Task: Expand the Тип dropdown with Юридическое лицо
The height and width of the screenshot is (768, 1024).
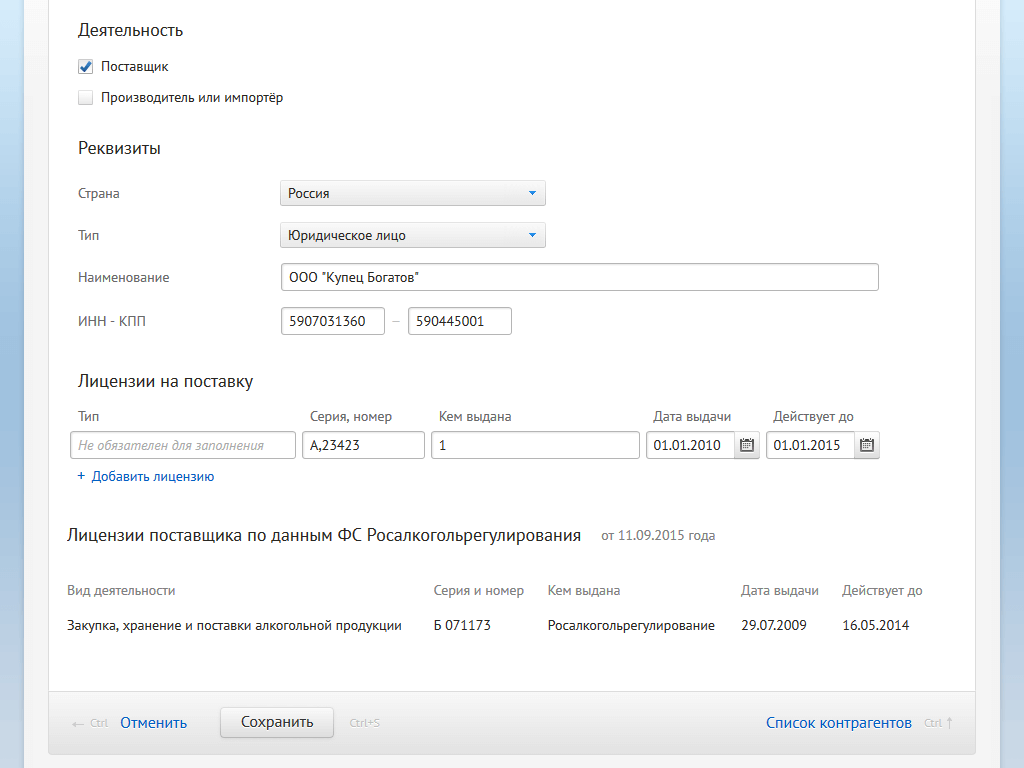Action: (x=413, y=235)
